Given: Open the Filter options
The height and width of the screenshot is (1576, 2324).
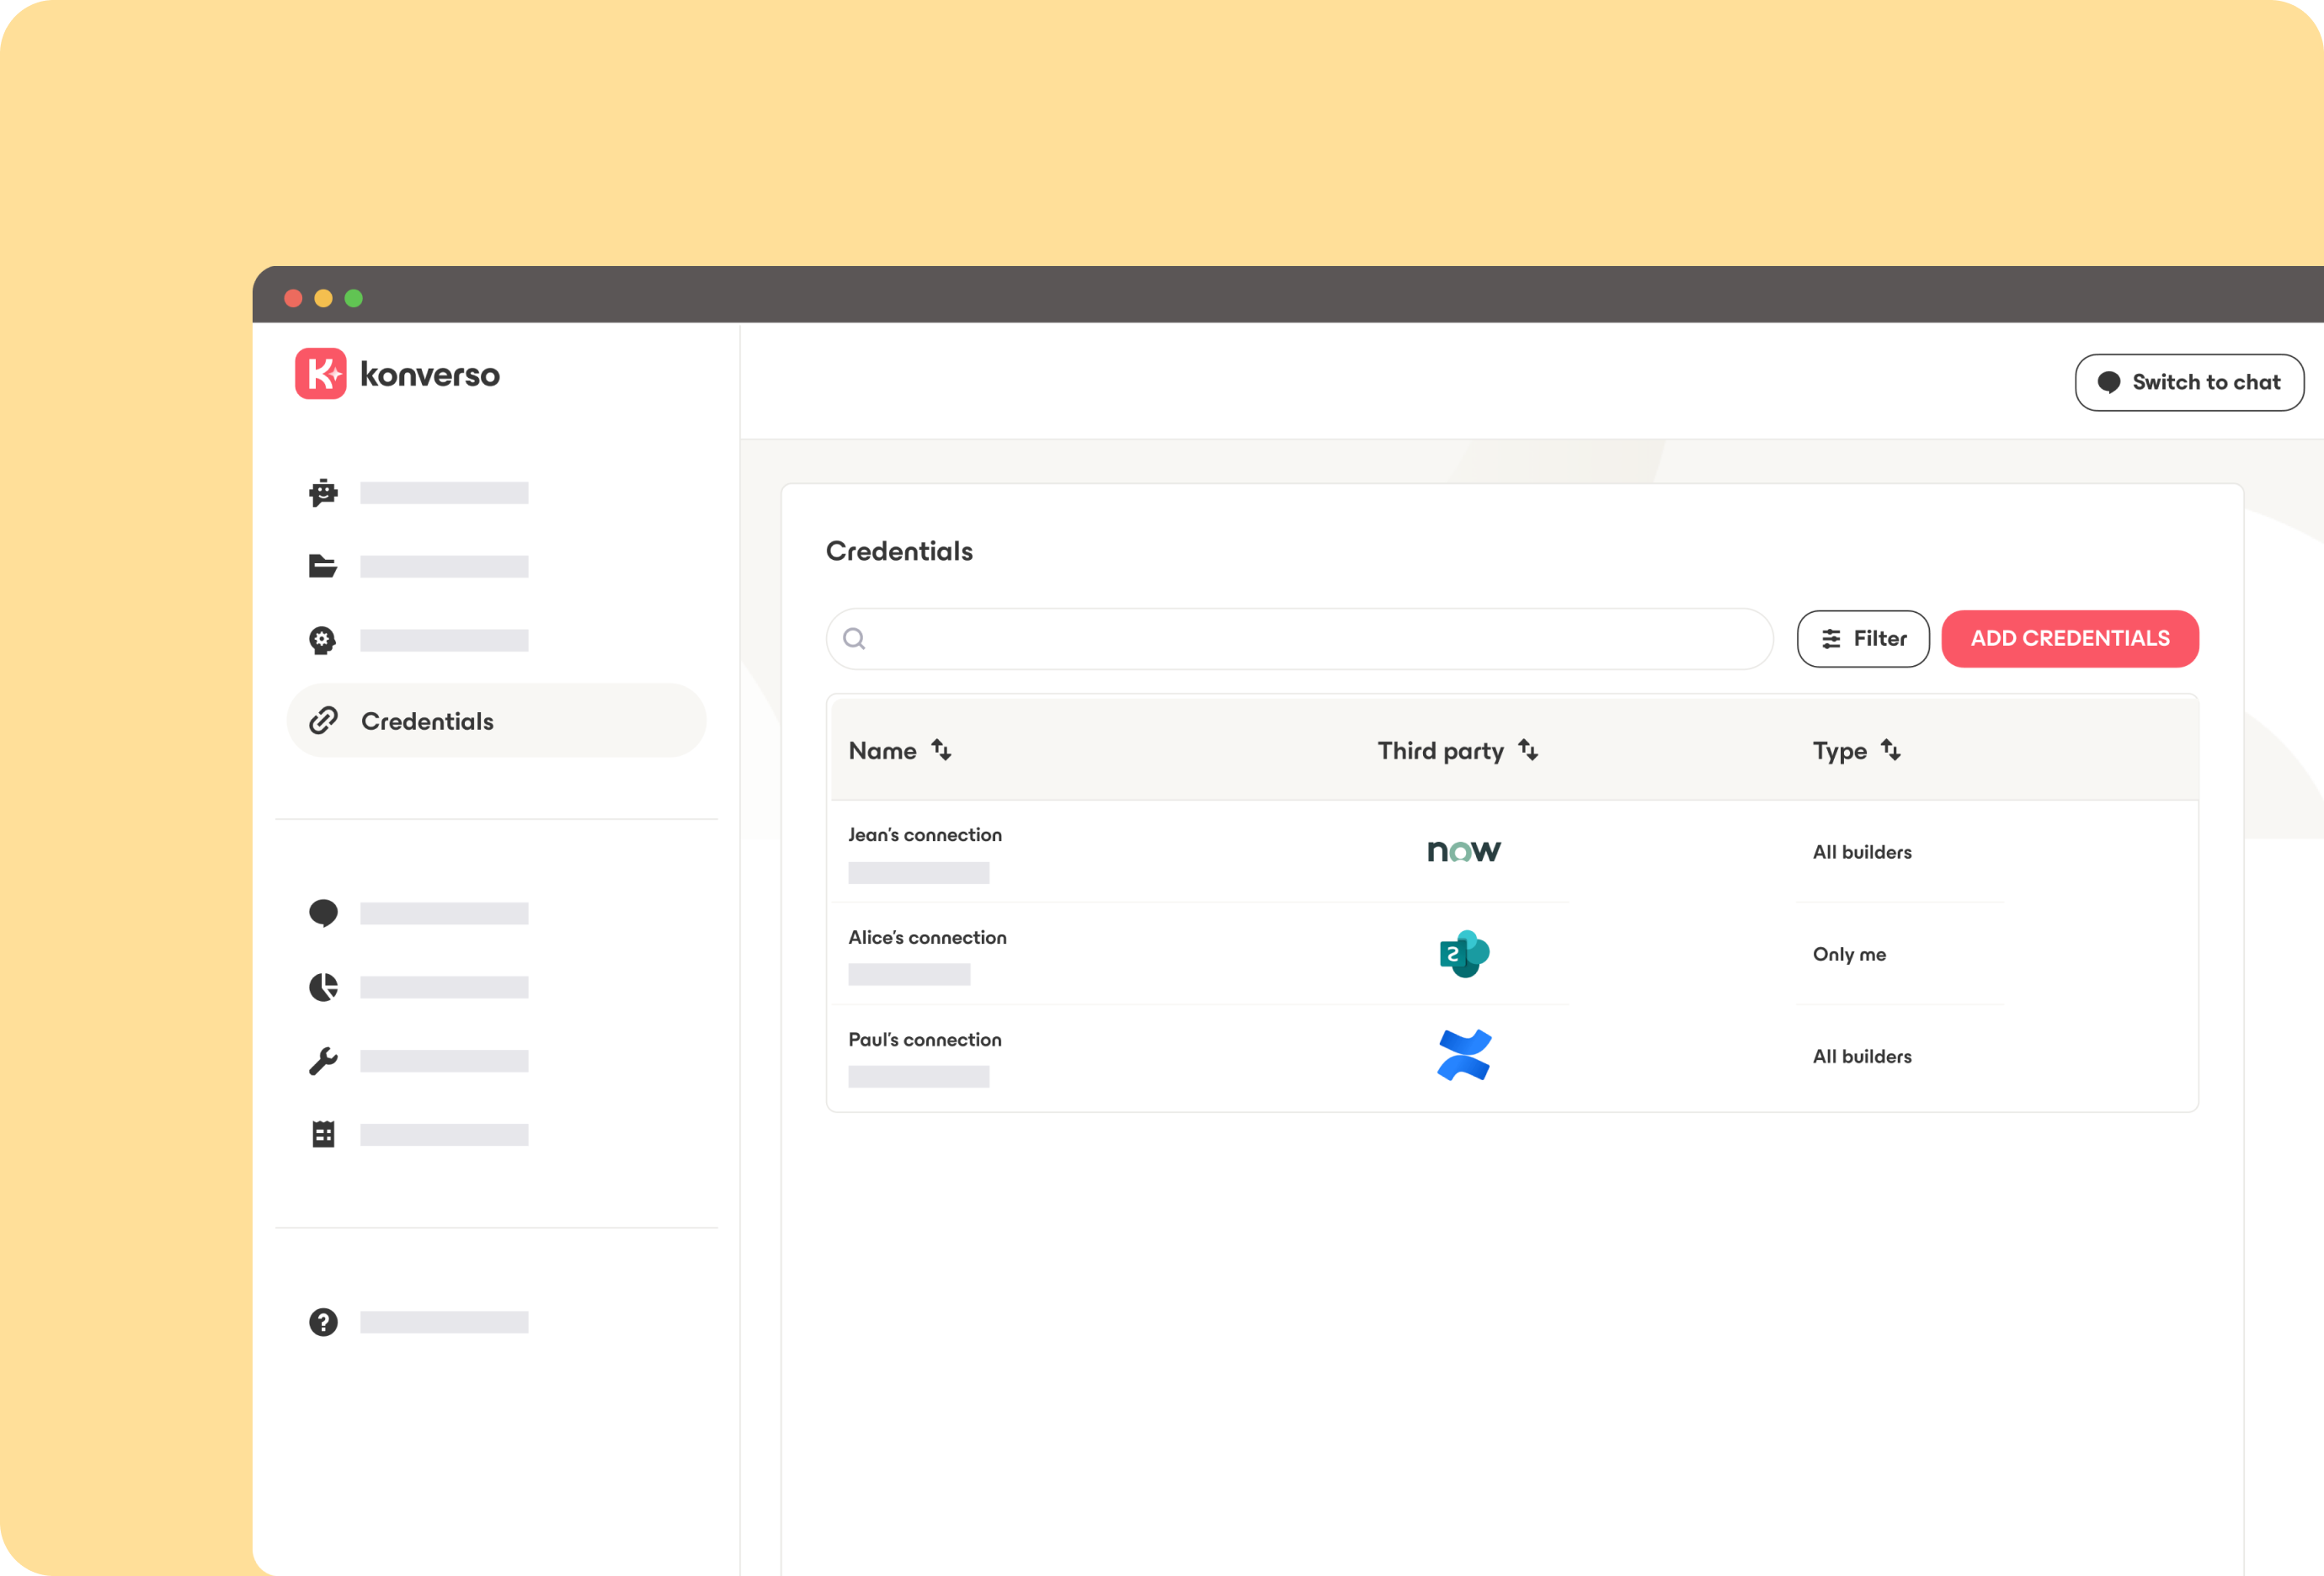Looking at the screenshot, I should [x=1862, y=639].
